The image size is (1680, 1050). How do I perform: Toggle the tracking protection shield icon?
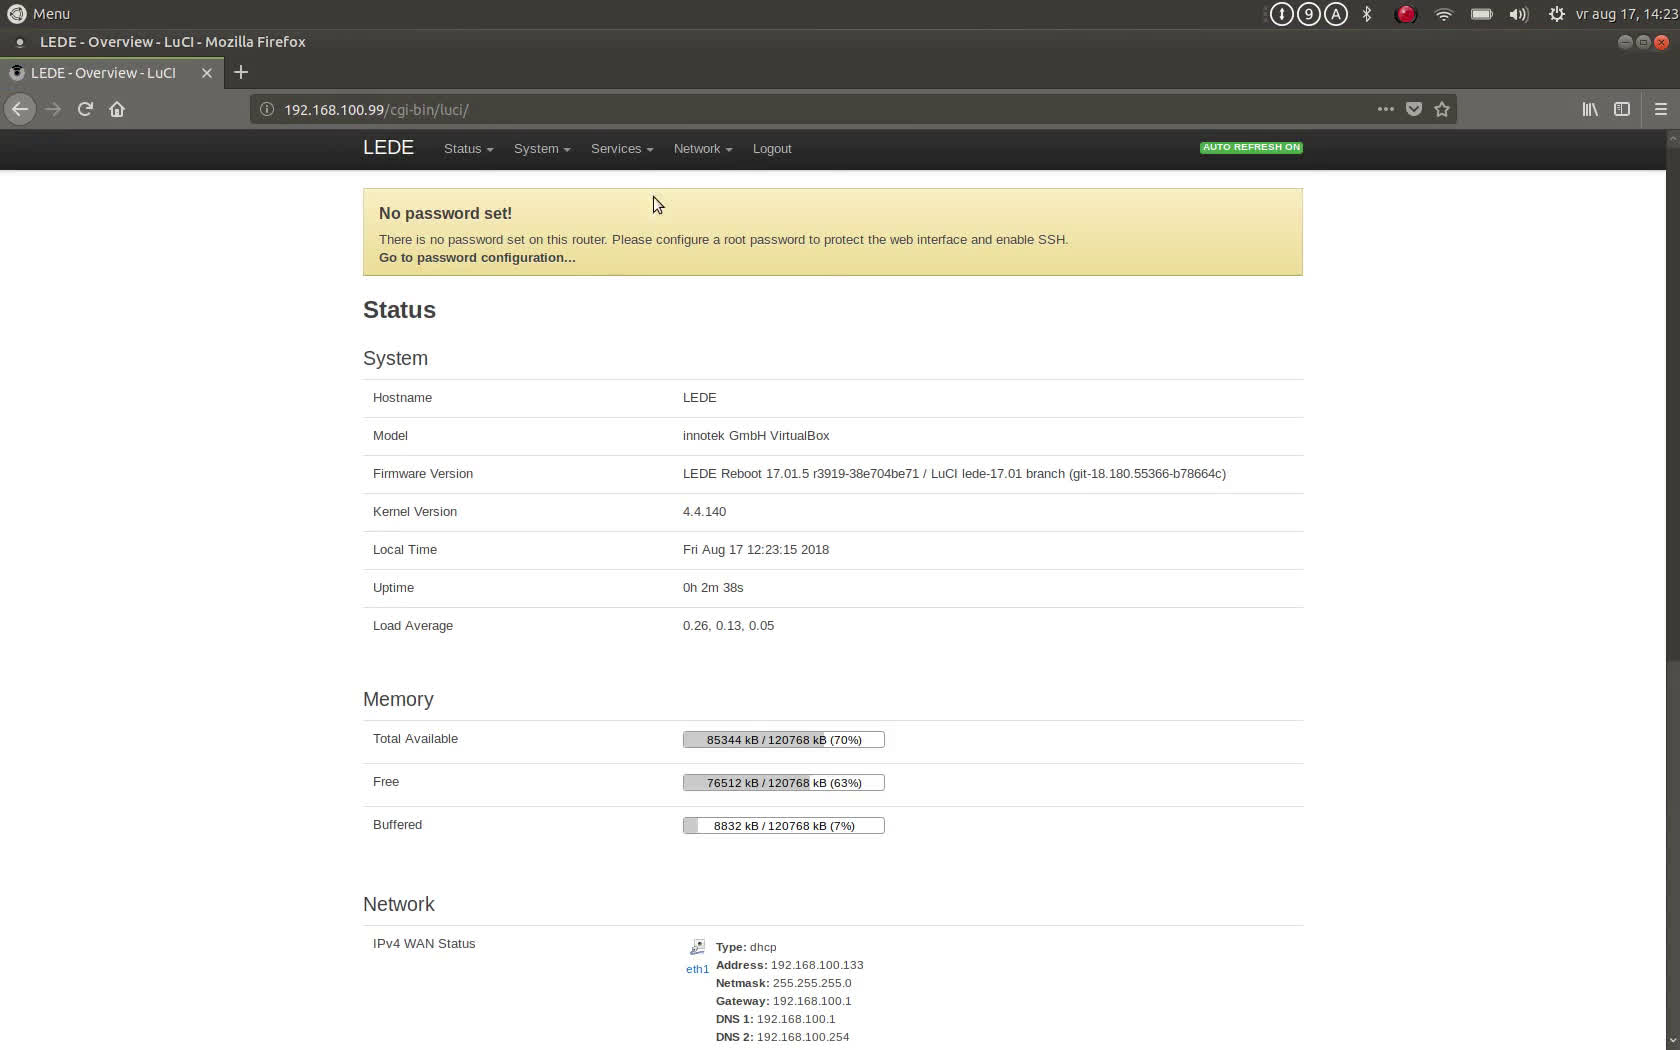point(266,109)
